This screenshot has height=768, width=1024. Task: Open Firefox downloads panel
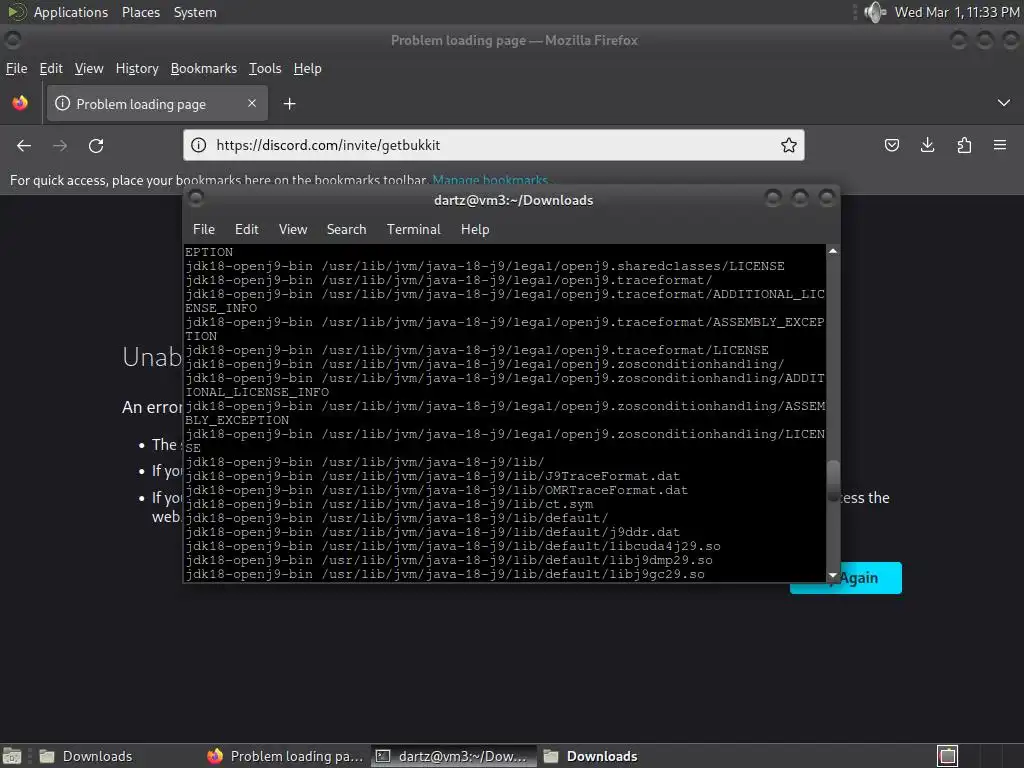[927, 145]
